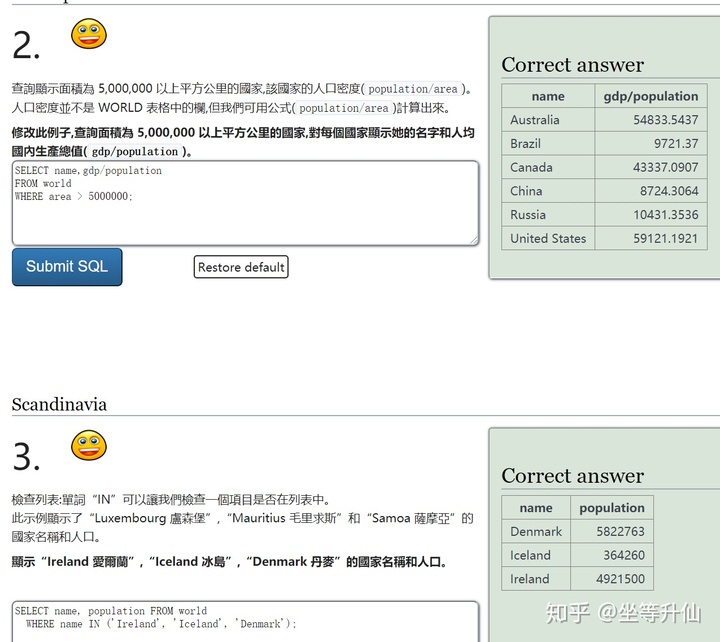Click the 'population/area' code snippet in first line
Viewport: 720px width, 642px height.
[412, 89]
